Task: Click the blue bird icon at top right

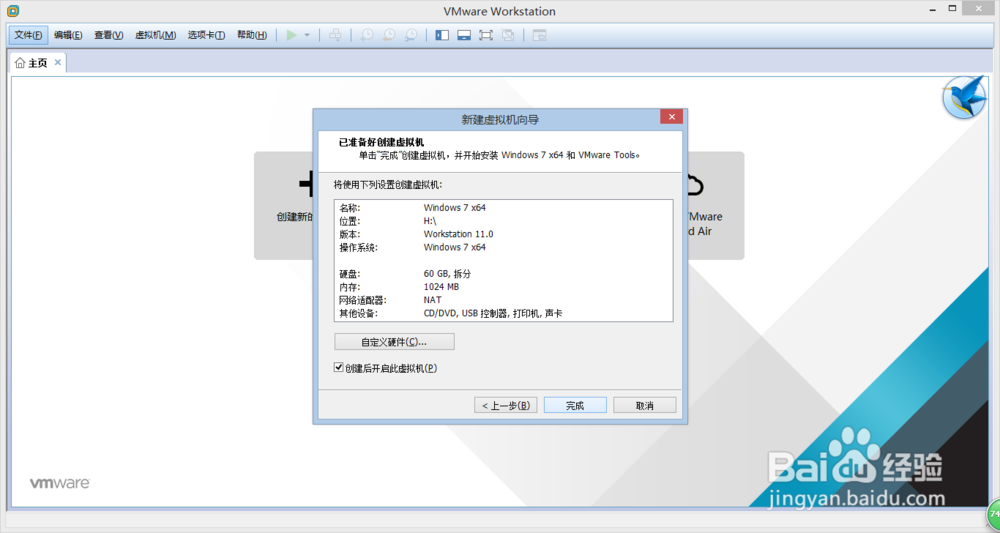Action: [964, 97]
